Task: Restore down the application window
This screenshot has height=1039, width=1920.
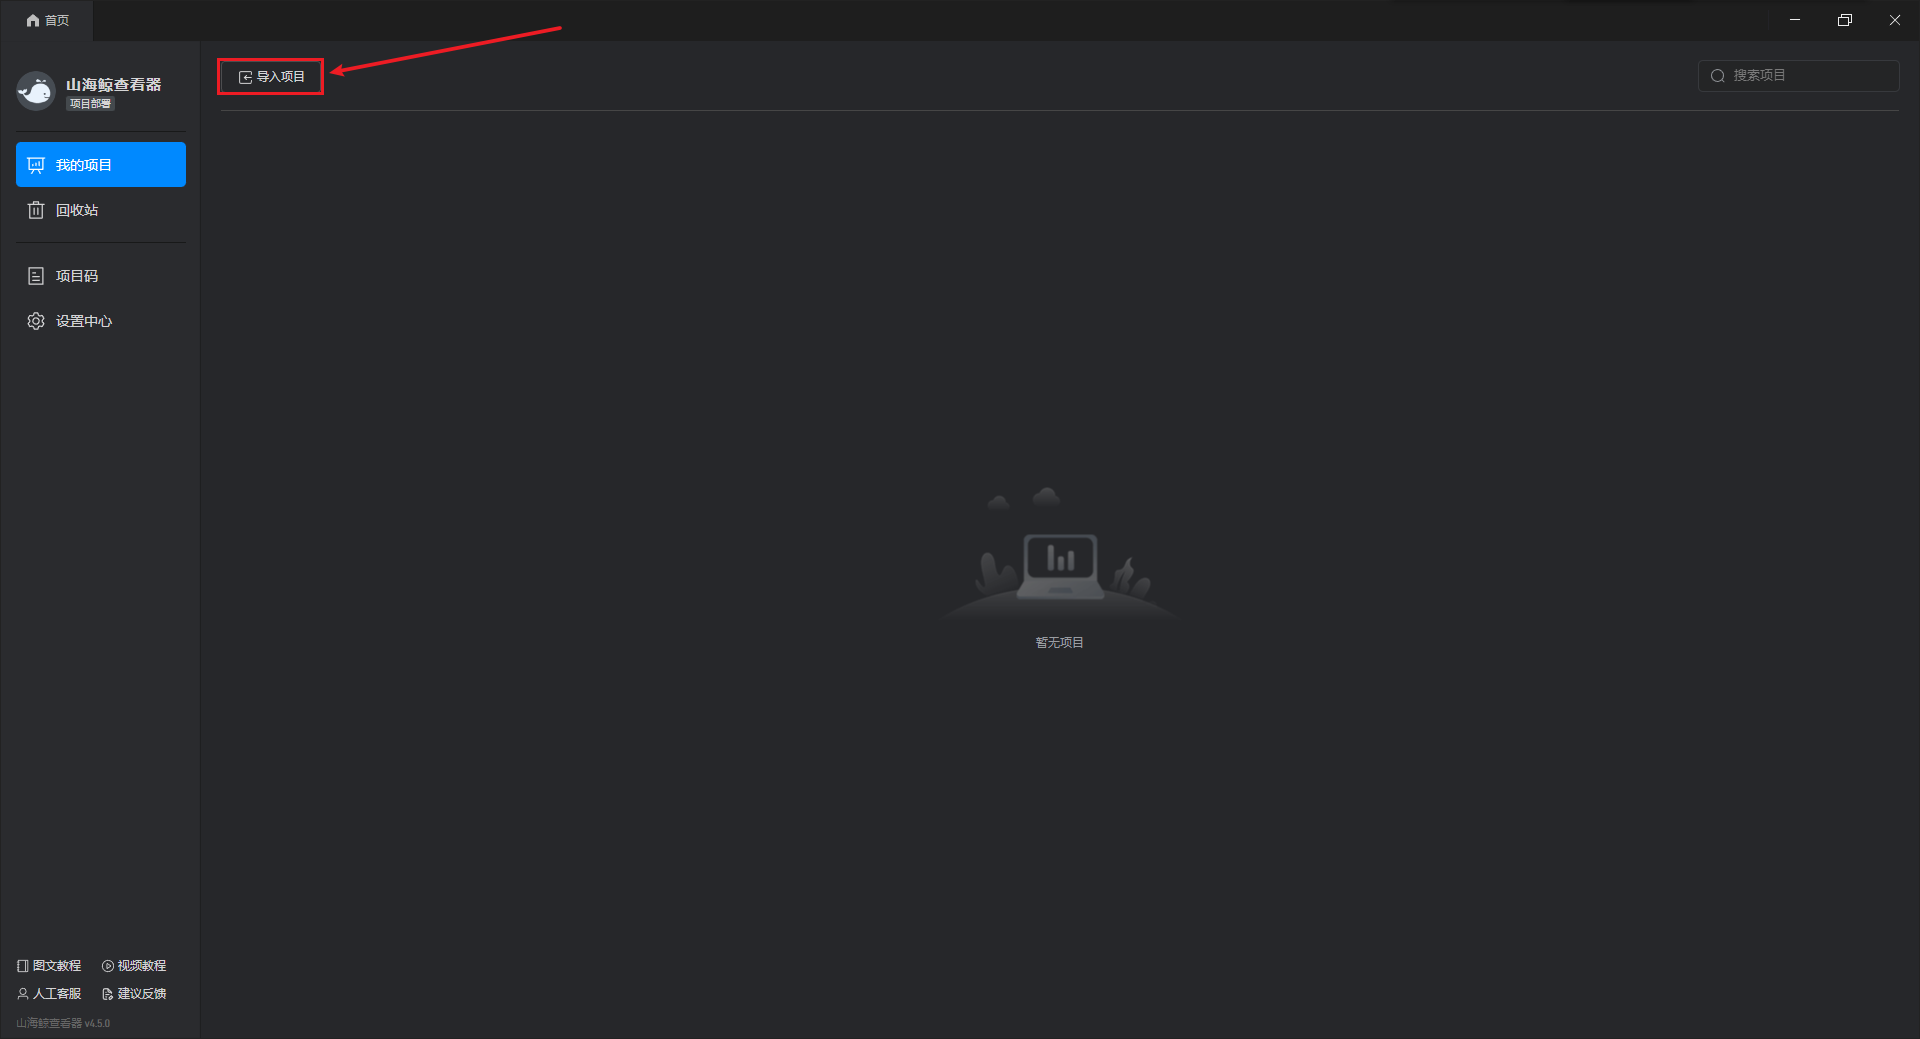Action: [1845, 20]
